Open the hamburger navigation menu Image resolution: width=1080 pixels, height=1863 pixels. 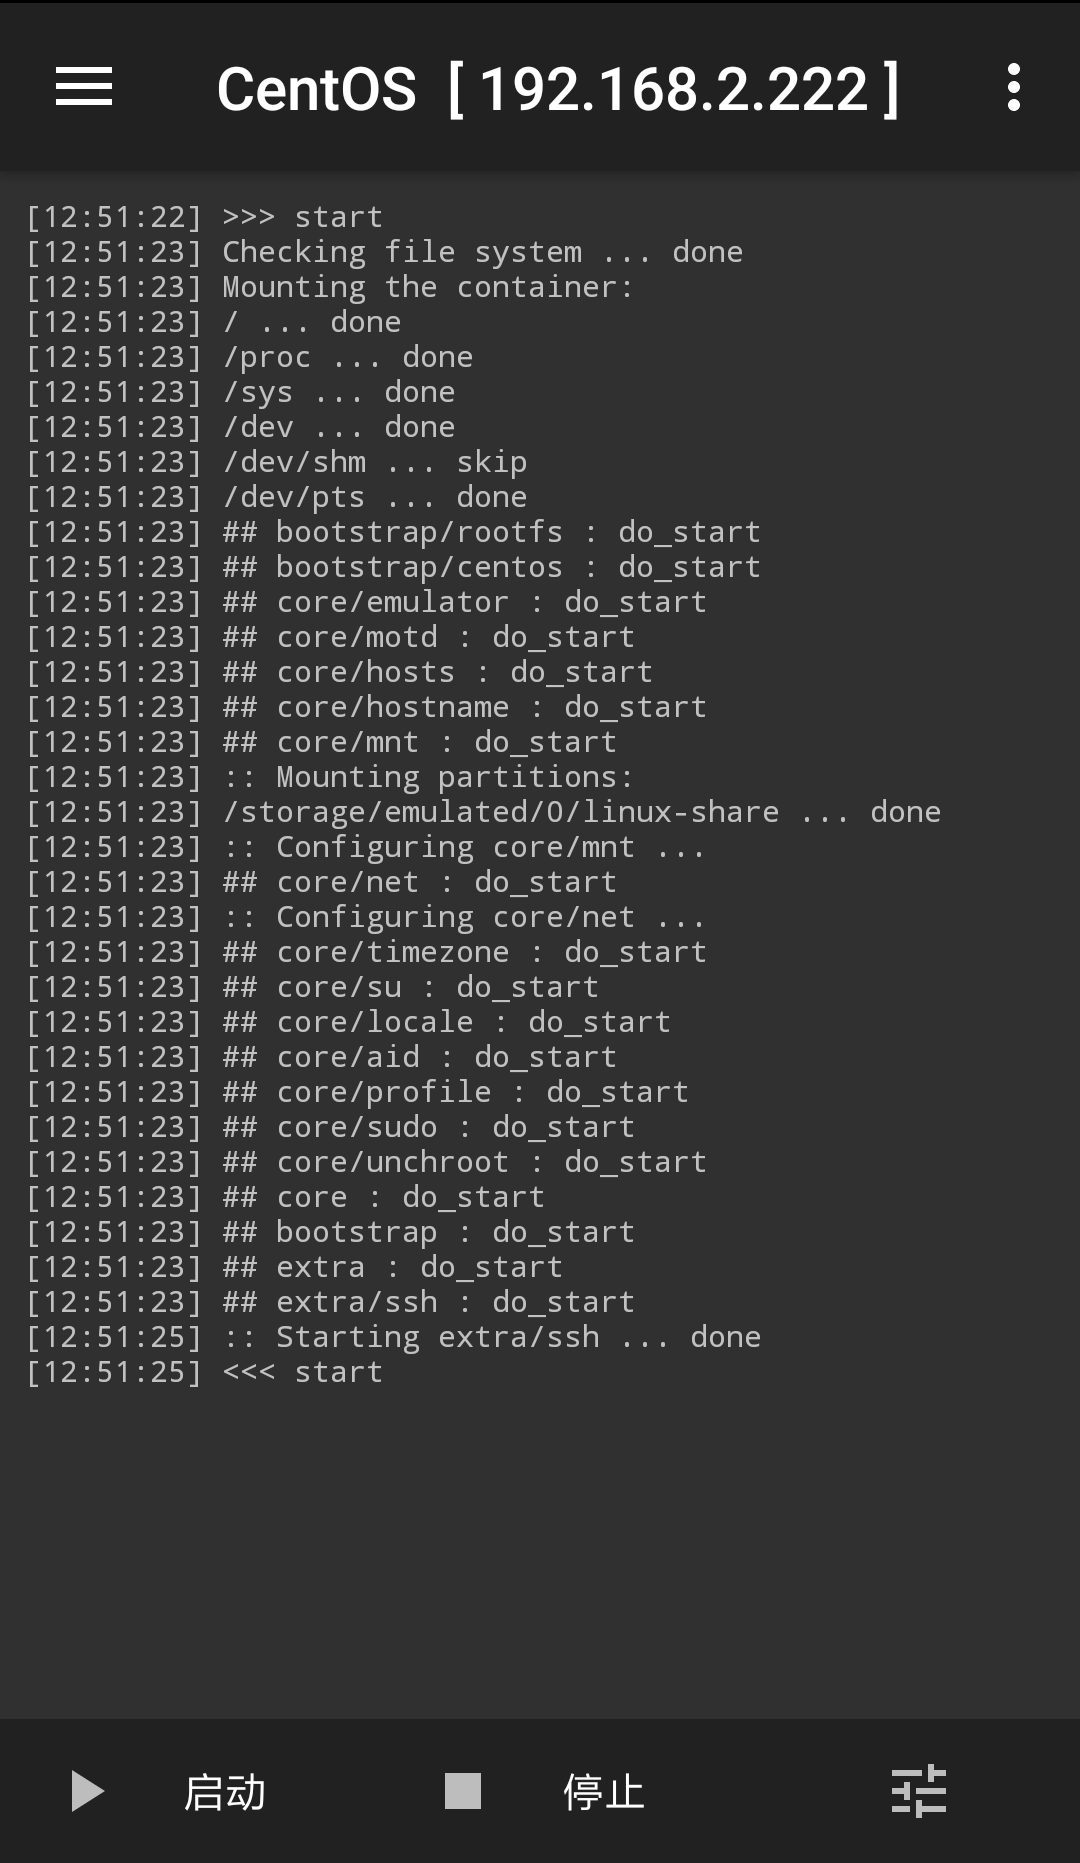[x=84, y=87]
